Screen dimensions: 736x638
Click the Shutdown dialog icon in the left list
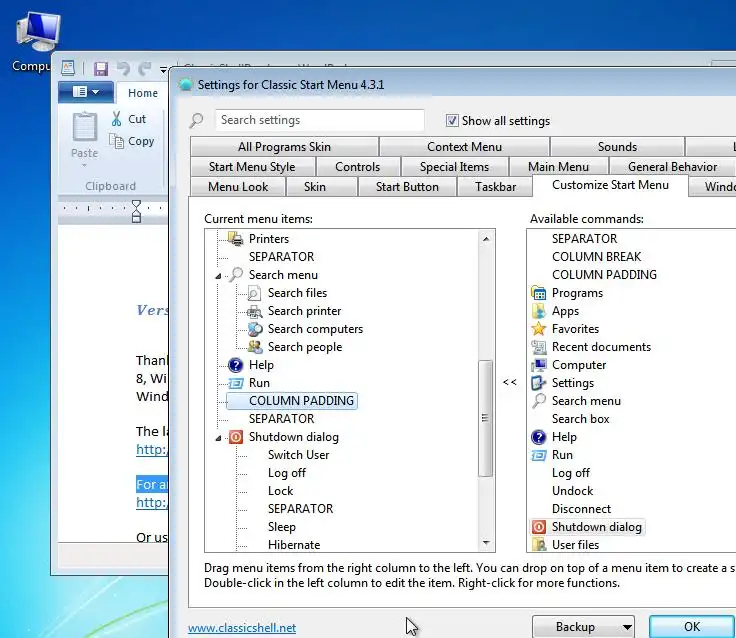[236, 437]
